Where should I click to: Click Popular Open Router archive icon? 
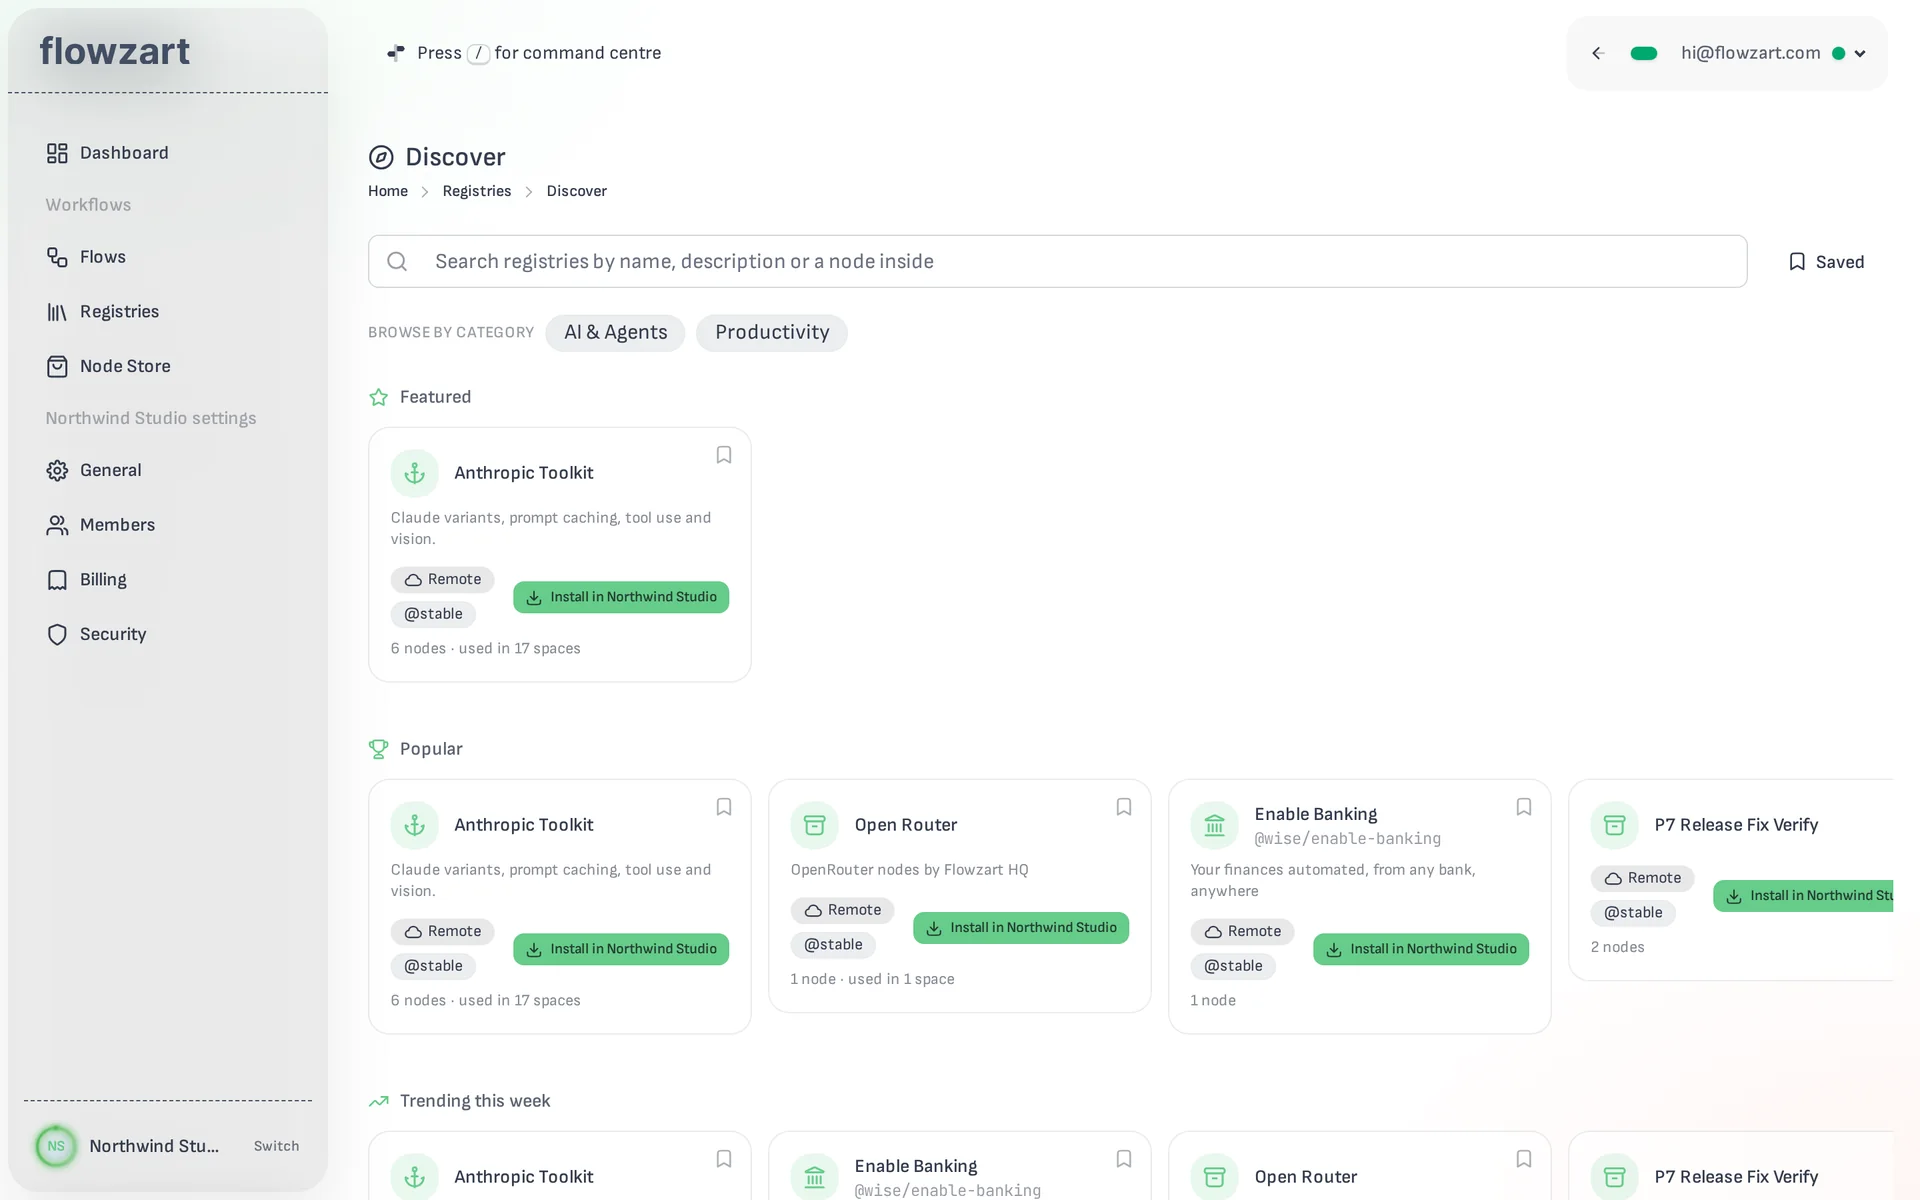point(815,825)
